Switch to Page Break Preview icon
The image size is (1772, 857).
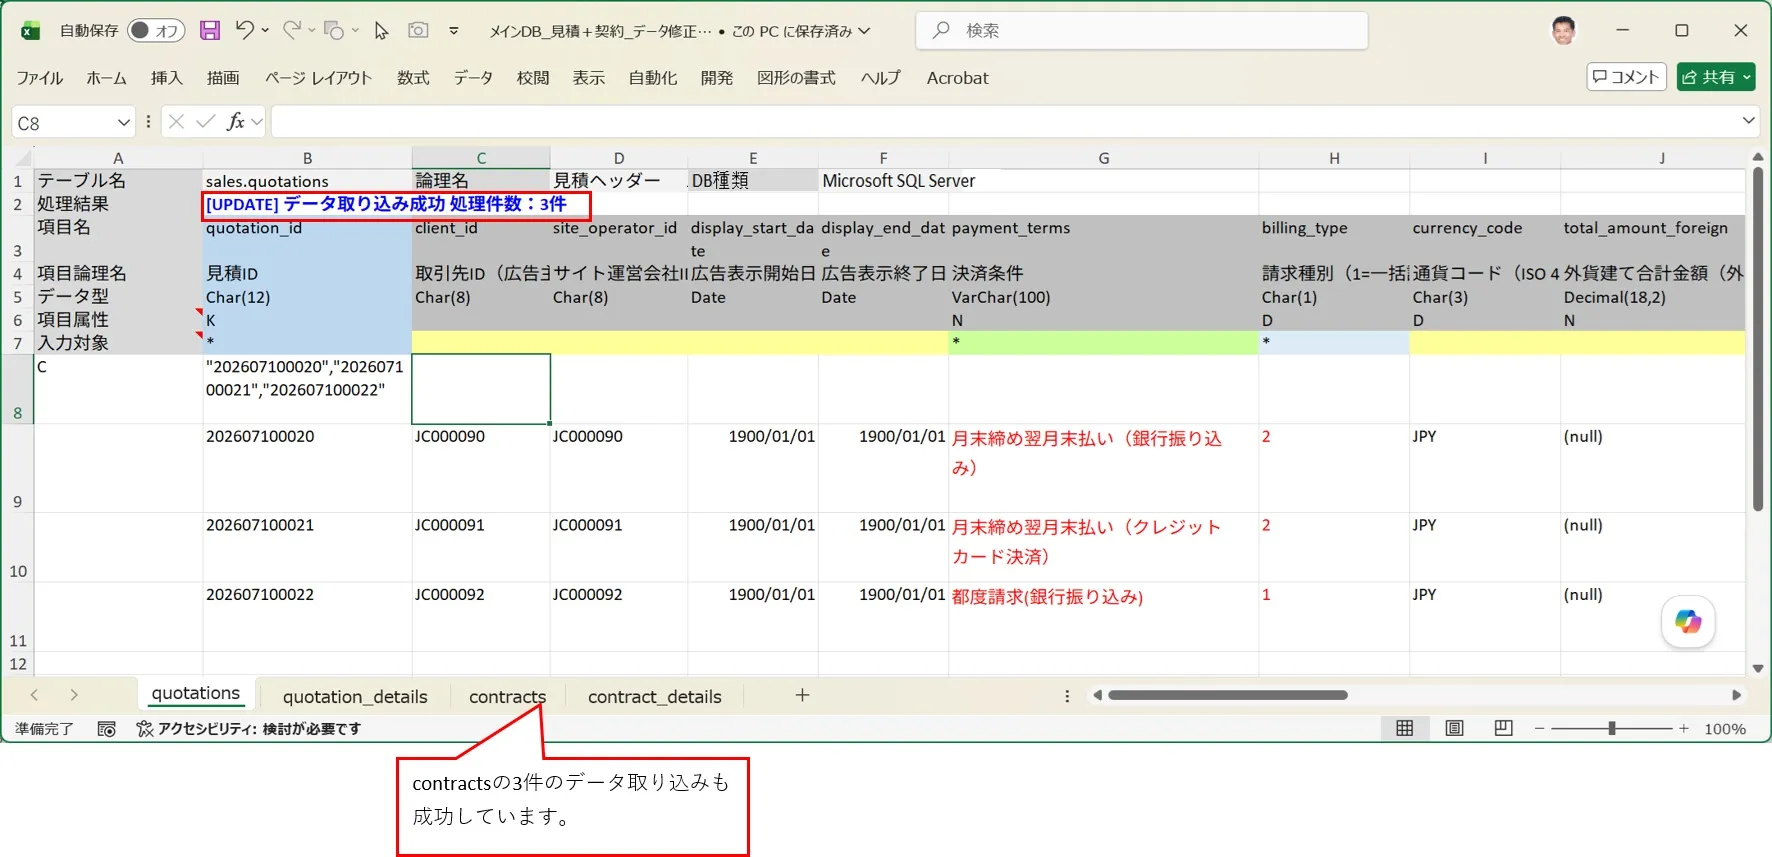[x=1503, y=729]
